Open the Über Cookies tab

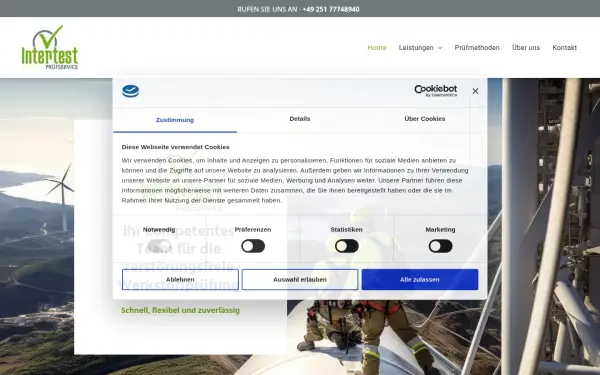(x=425, y=119)
